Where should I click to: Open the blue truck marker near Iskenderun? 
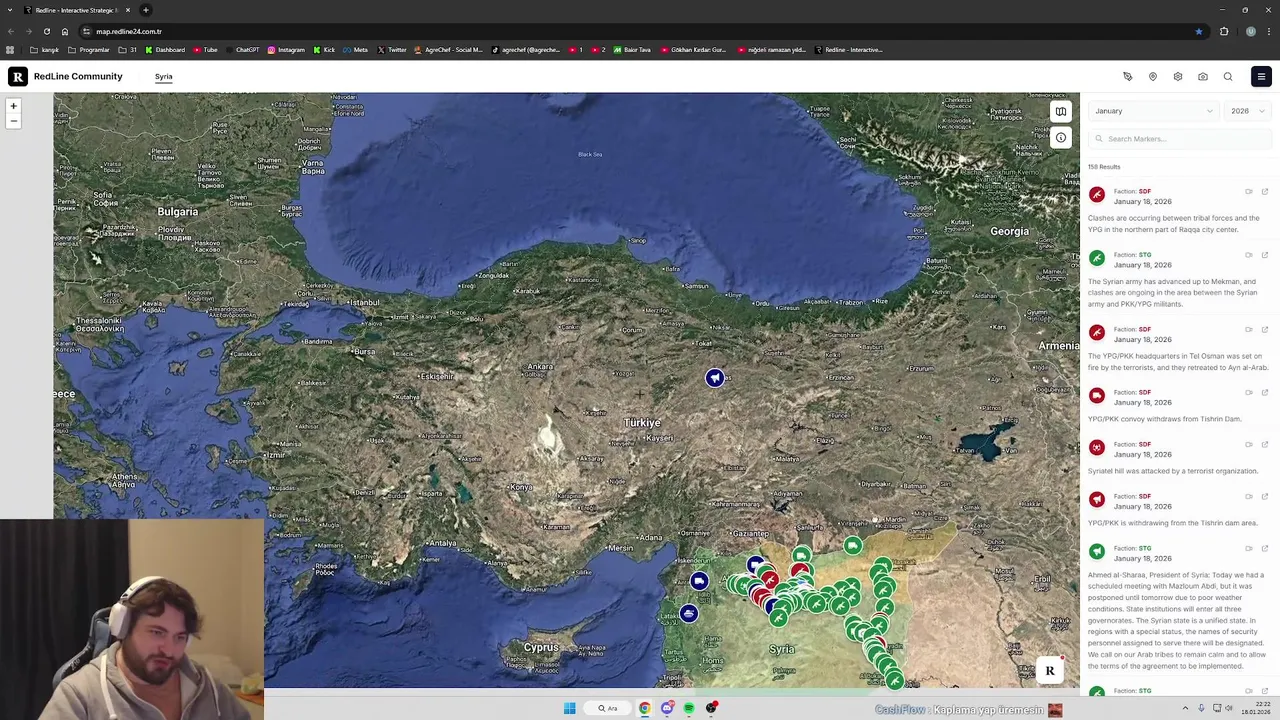pyautogui.click(x=699, y=581)
